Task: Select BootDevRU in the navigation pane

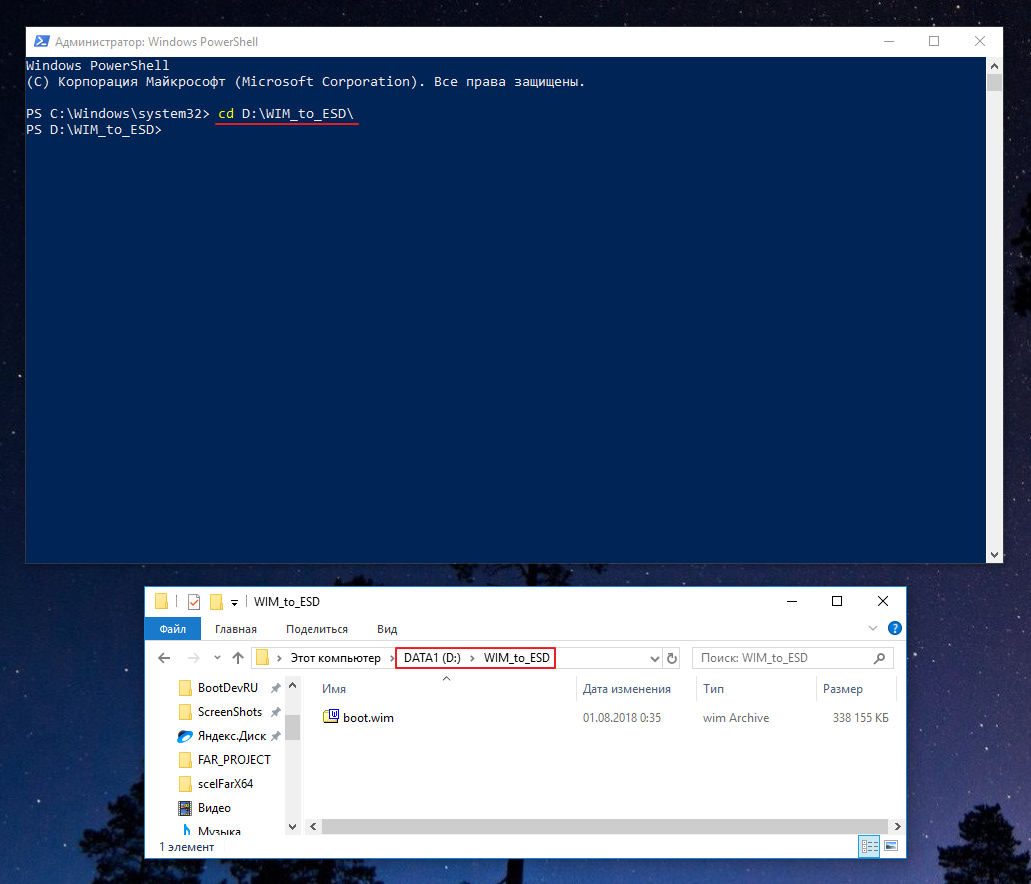Action: 228,688
